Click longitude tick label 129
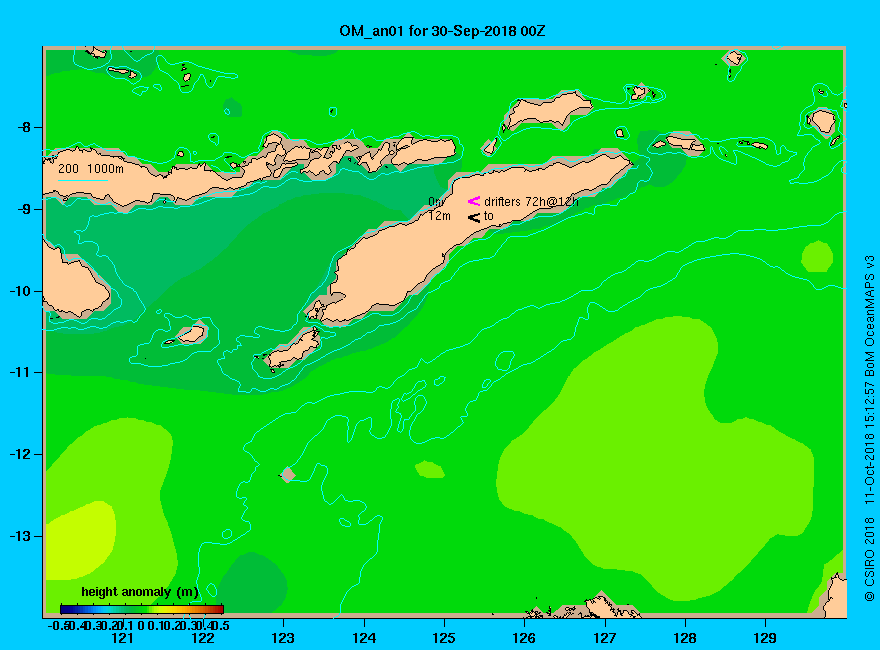The height and width of the screenshot is (650, 880). 765,638
